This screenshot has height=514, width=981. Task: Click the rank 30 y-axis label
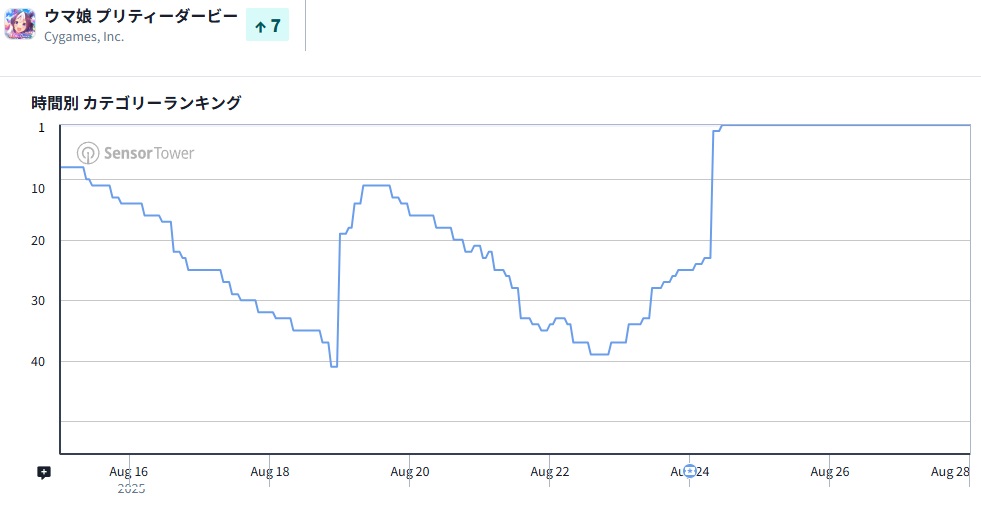[39, 301]
